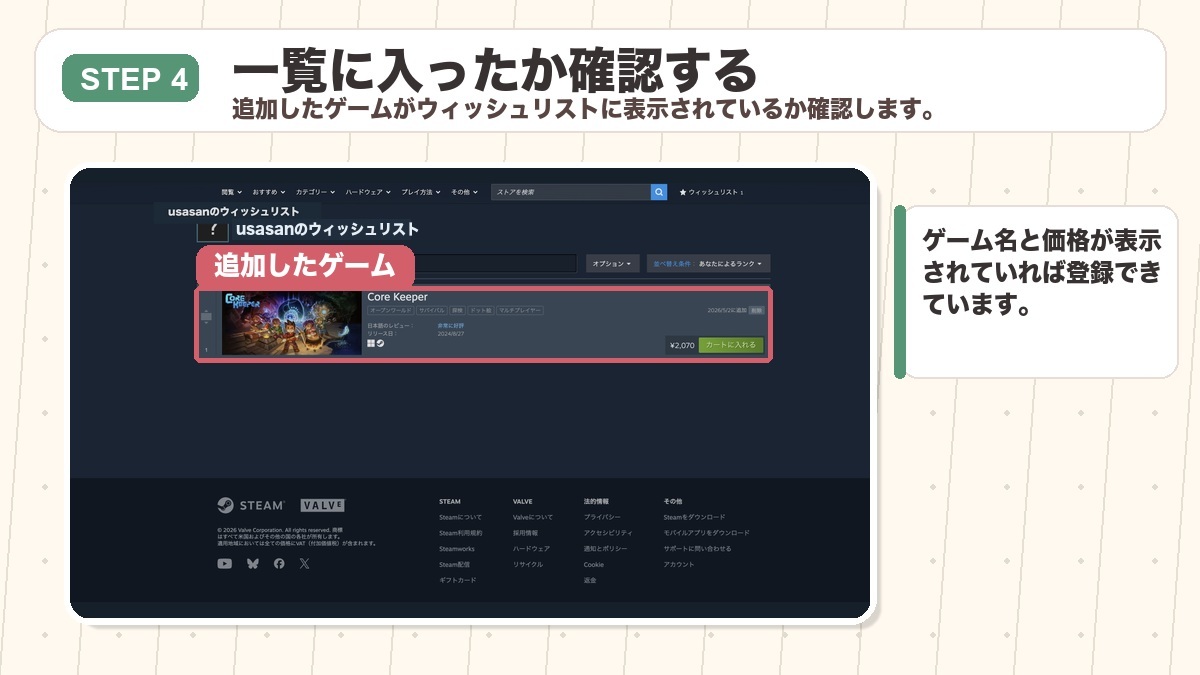The image size is (1200, 675).
Task: Click the wishlist filter search field
Action: pos(495,264)
